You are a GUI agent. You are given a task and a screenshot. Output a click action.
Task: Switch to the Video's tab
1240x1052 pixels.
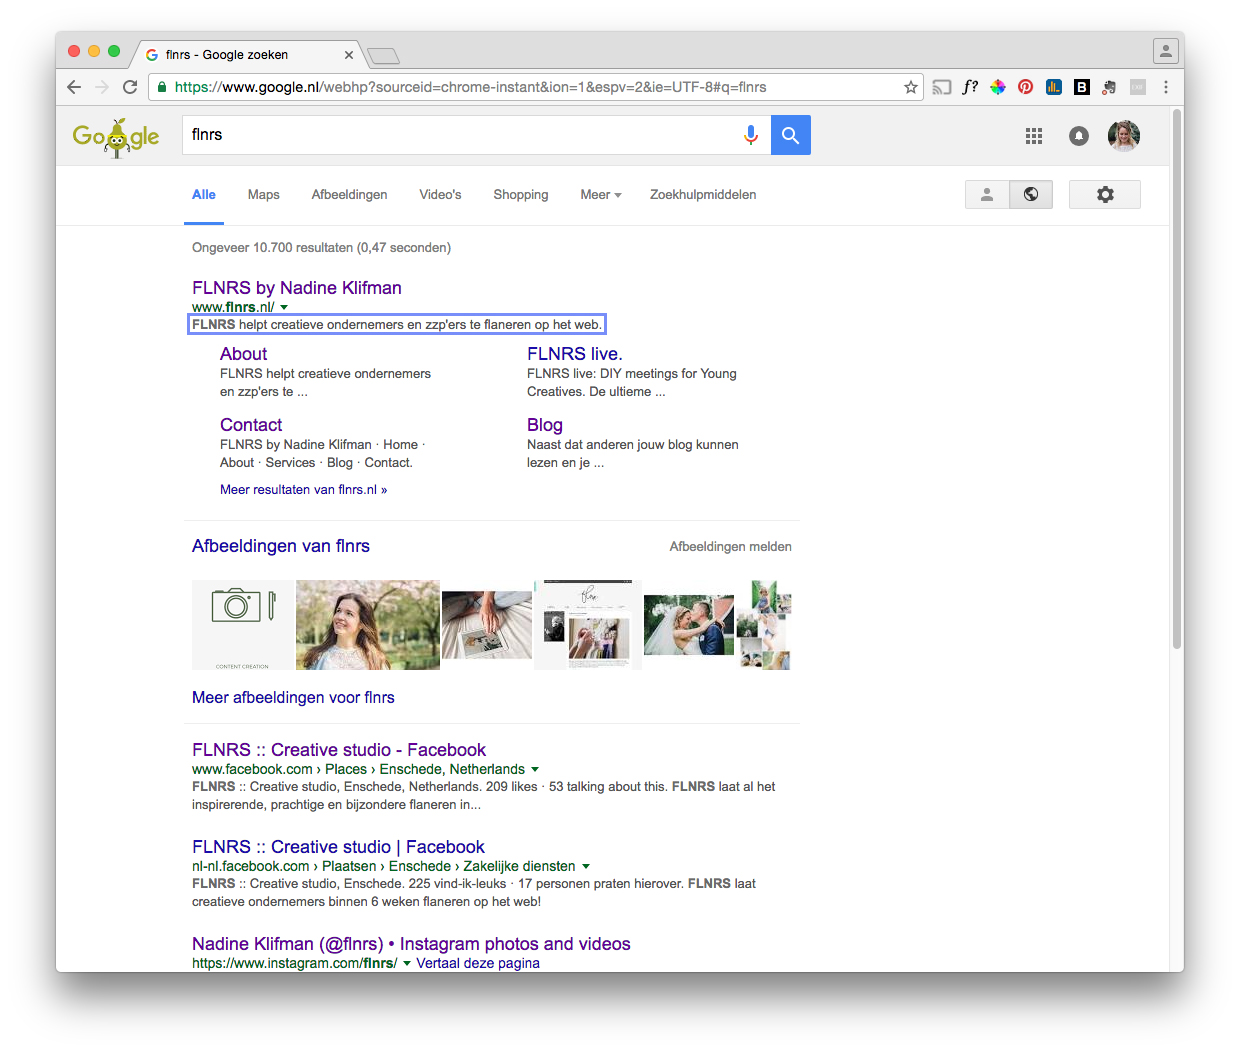click(x=440, y=195)
